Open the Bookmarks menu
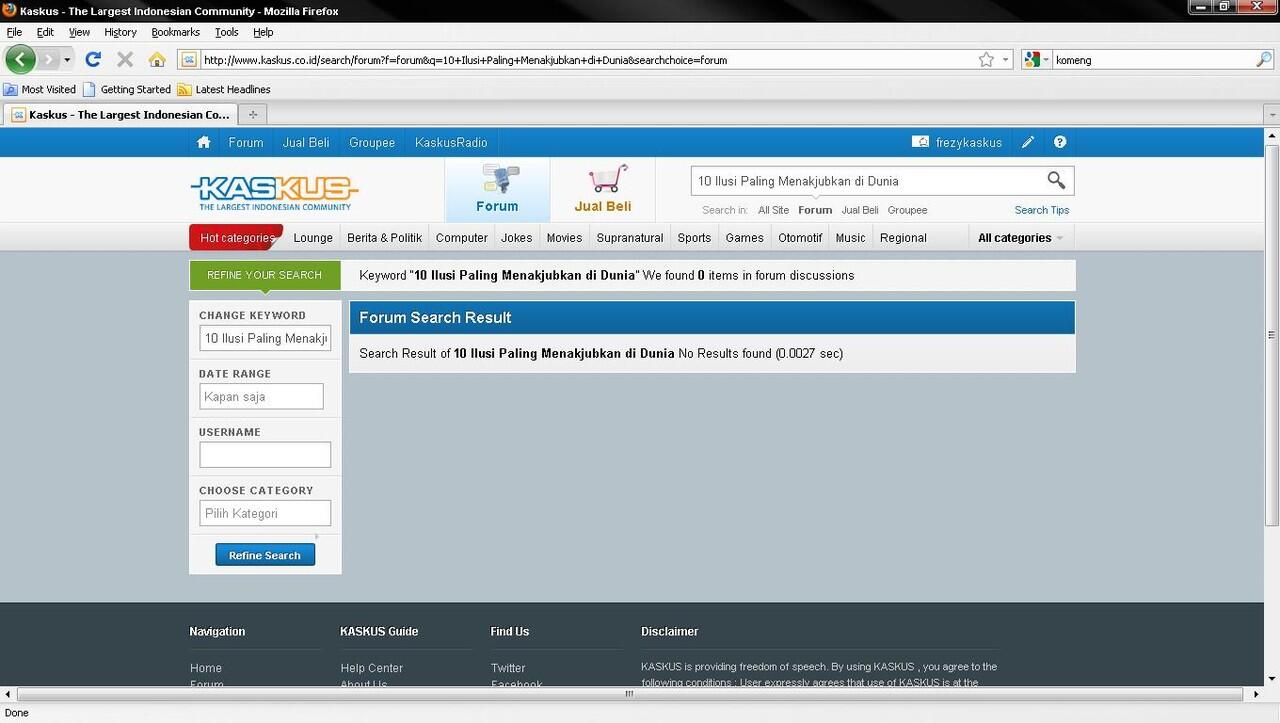1280x723 pixels. (176, 32)
